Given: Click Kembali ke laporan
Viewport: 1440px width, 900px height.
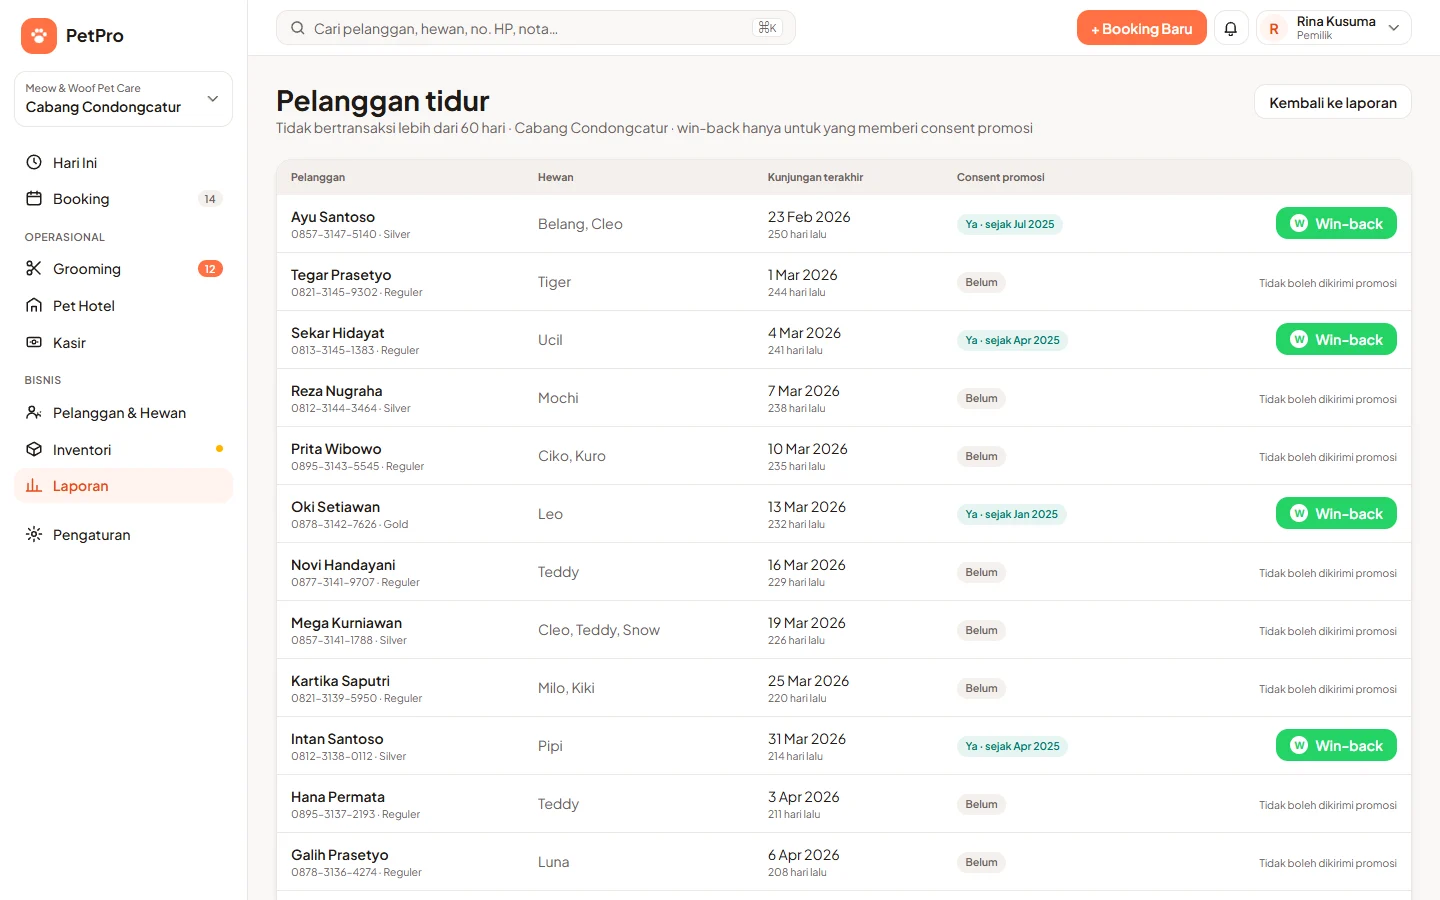Looking at the screenshot, I should pyautogui.click(x=1333, y=102).
